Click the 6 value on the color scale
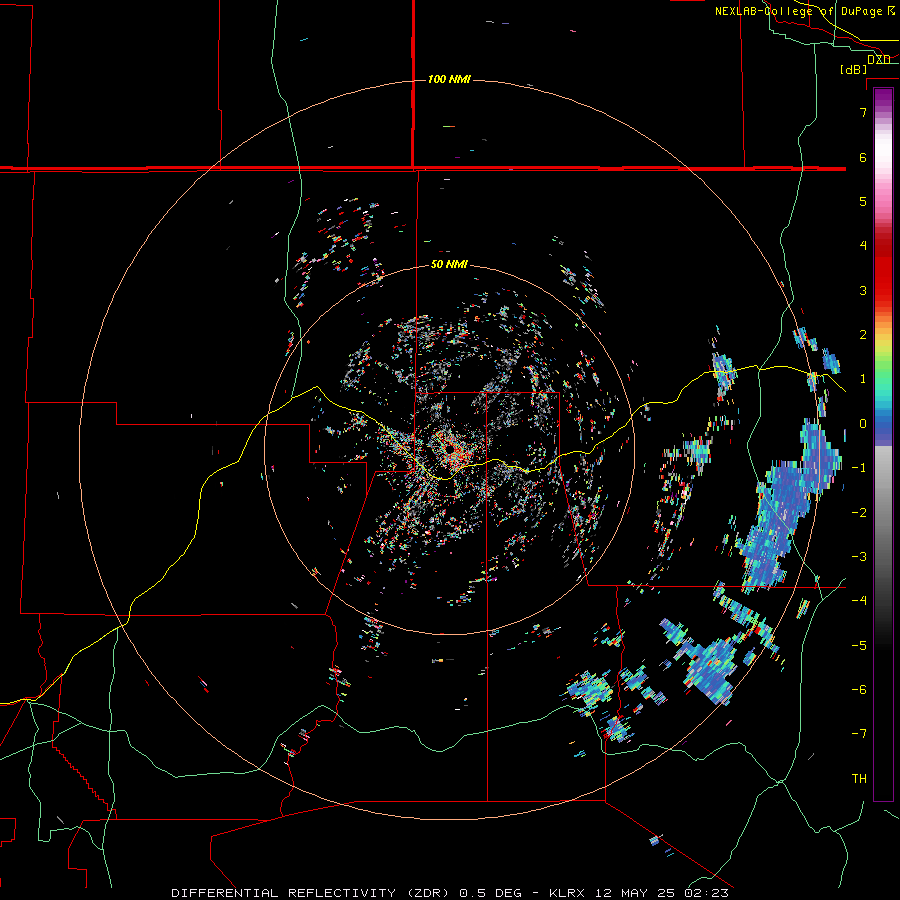Screen dimensions: 900x900 863,157
